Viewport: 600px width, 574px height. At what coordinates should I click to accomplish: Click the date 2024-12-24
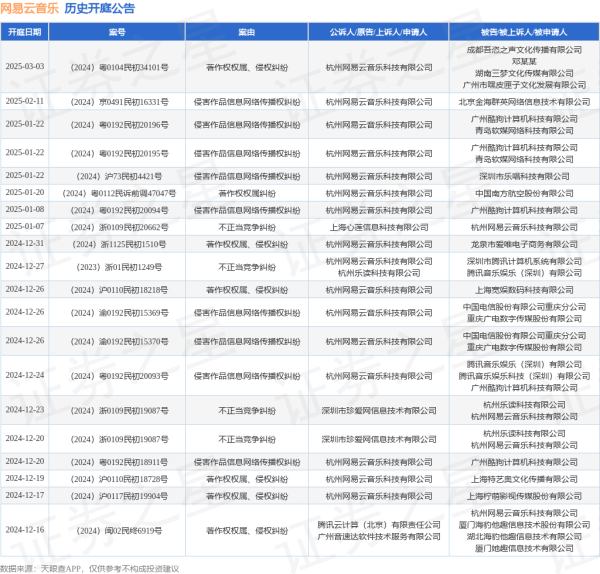(x=24, y=375)
